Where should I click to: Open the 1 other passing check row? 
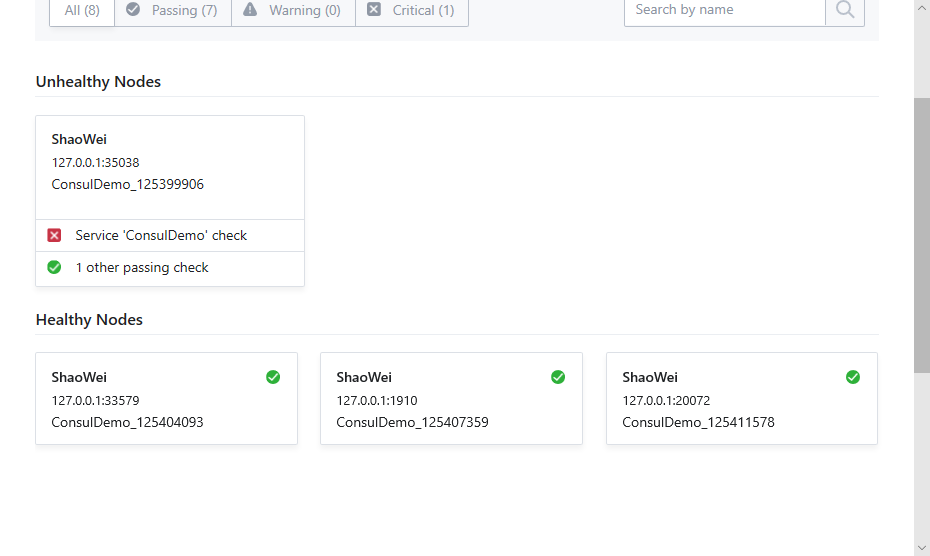click(x=142, y=267)
